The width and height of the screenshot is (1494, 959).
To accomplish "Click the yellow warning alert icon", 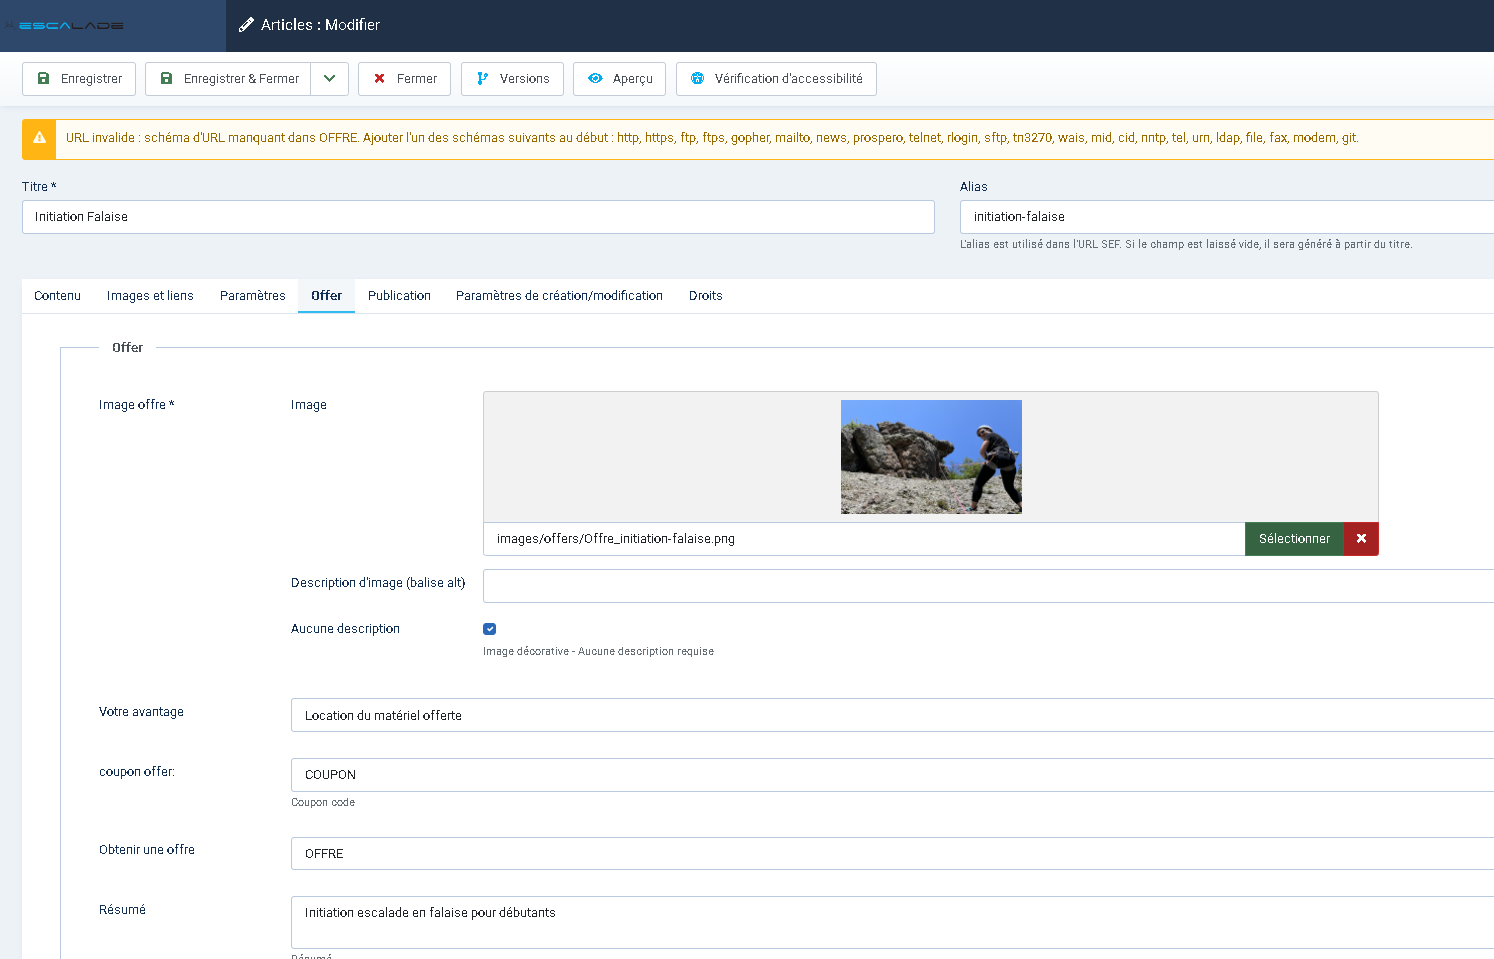I will tap(39, 139).
